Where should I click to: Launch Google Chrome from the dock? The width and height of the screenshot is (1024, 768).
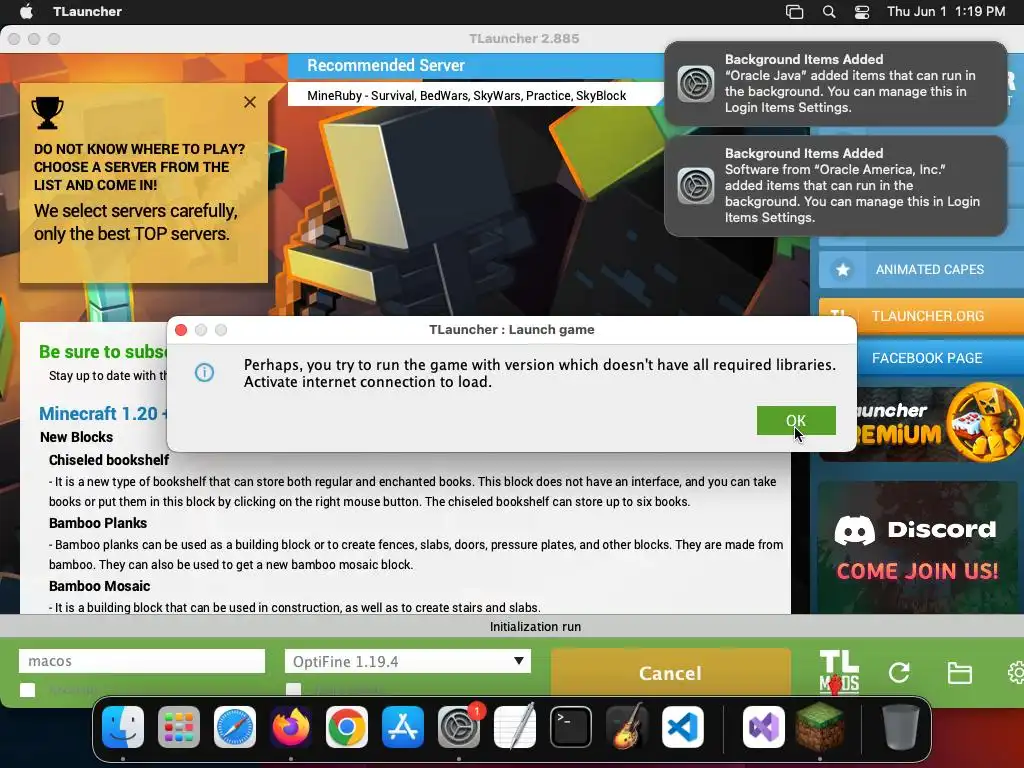coord(347,727)
